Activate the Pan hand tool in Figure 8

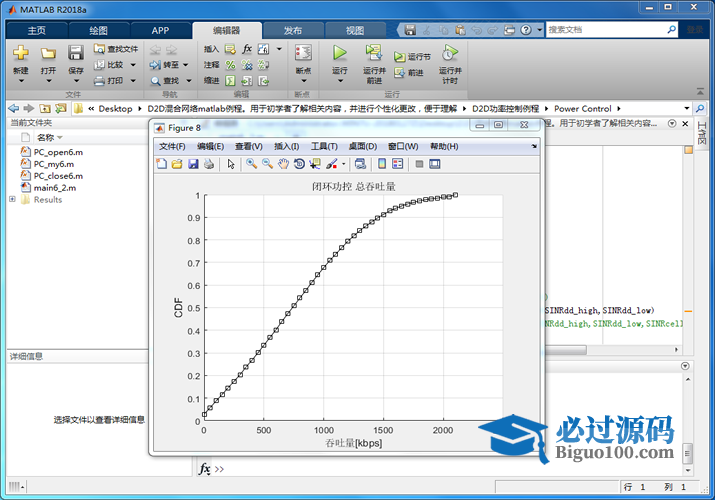coord(283,164)
